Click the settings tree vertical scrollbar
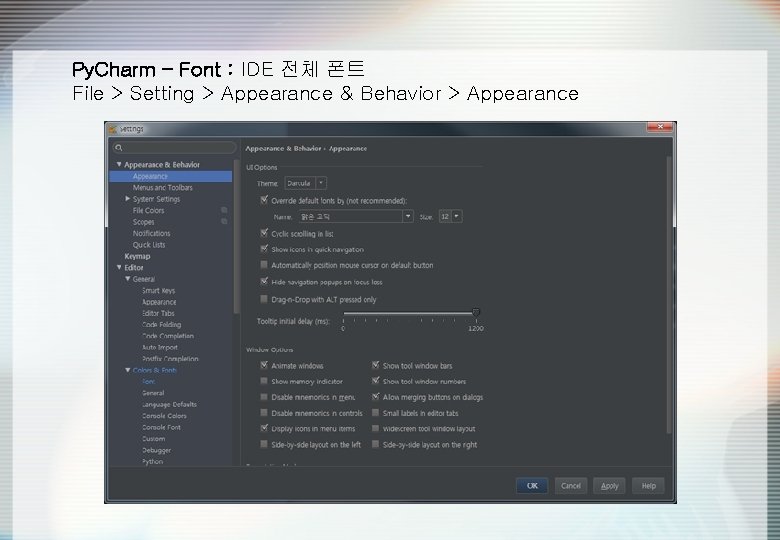The image size is (780, 540). pyautogui.click(x=236, y=236)
